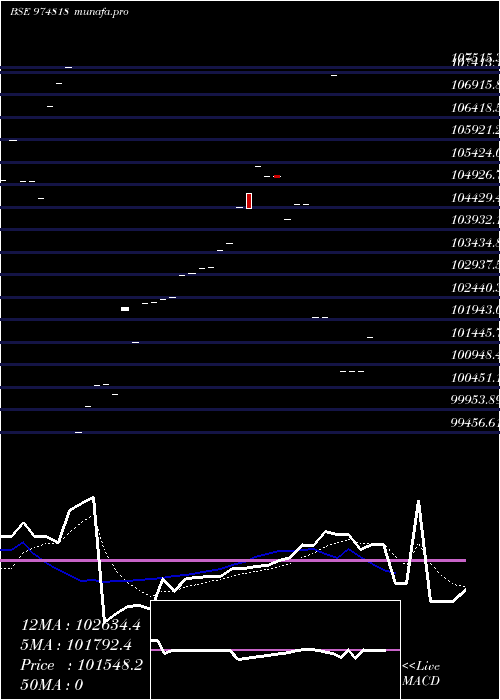The image size is (500, 700).
Task: Click the 106418 price level label
Action: (x=475, y=108)
